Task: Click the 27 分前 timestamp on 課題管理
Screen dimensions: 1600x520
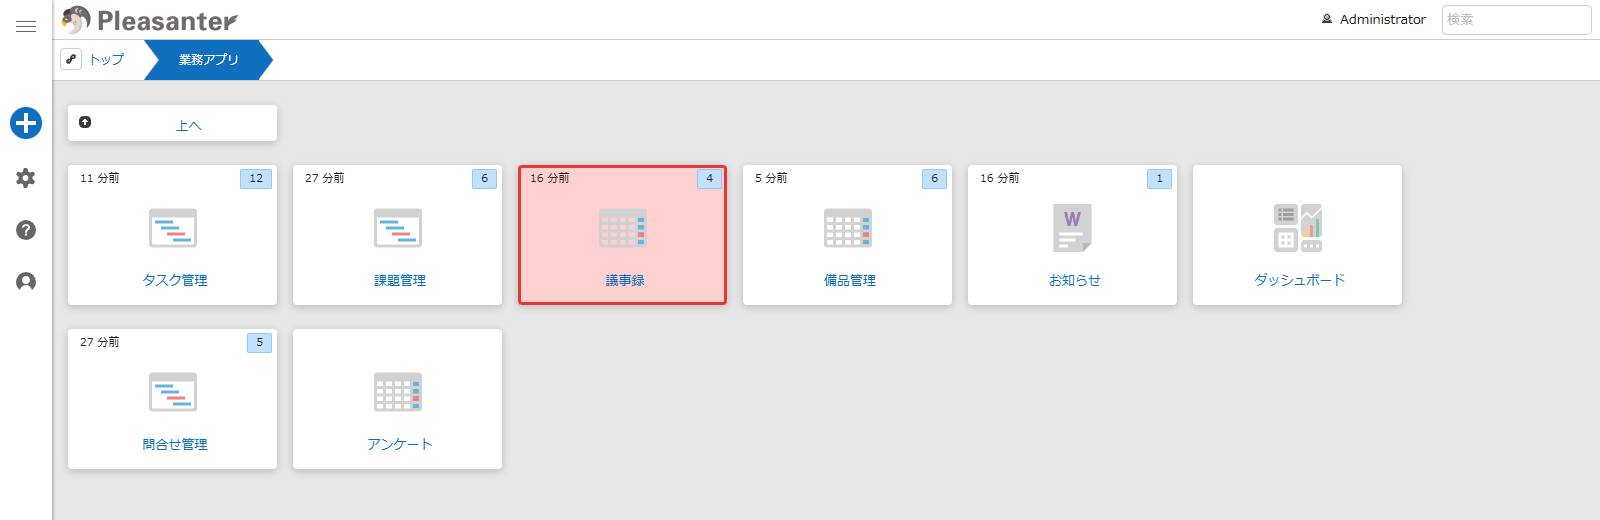Action: [324, 178]
